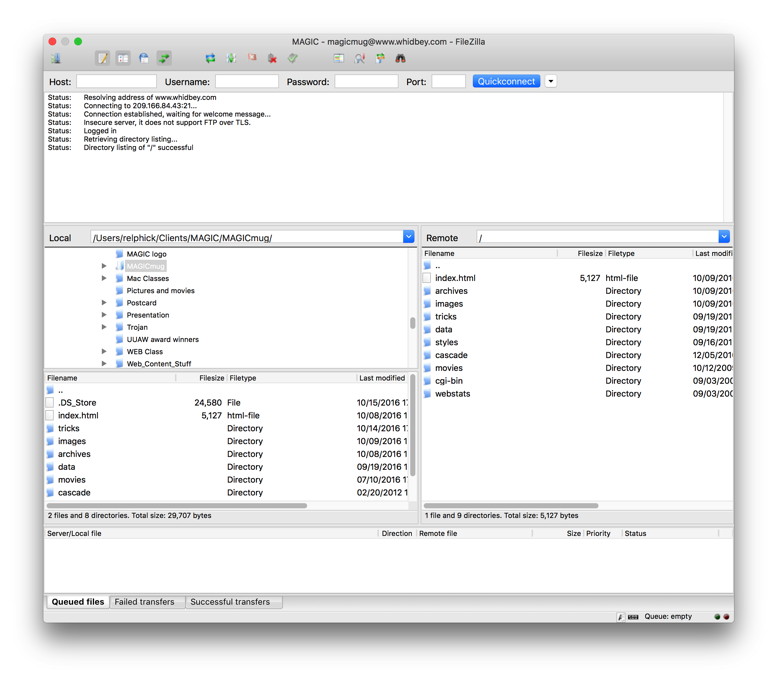Click the remote file list horizontal scrollbar
Image resolution: width=780 pixels, height=675 pixels.
tap(510, 505)
